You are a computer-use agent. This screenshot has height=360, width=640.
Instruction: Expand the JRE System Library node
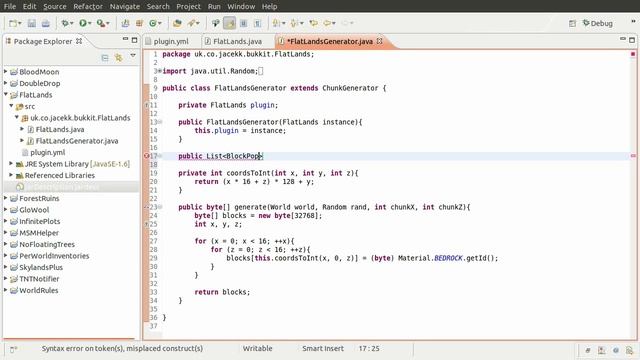[11, 163]
